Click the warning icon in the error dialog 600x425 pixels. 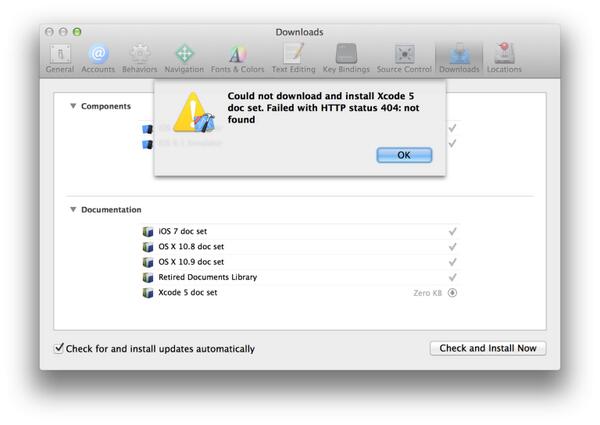[194, 112]
